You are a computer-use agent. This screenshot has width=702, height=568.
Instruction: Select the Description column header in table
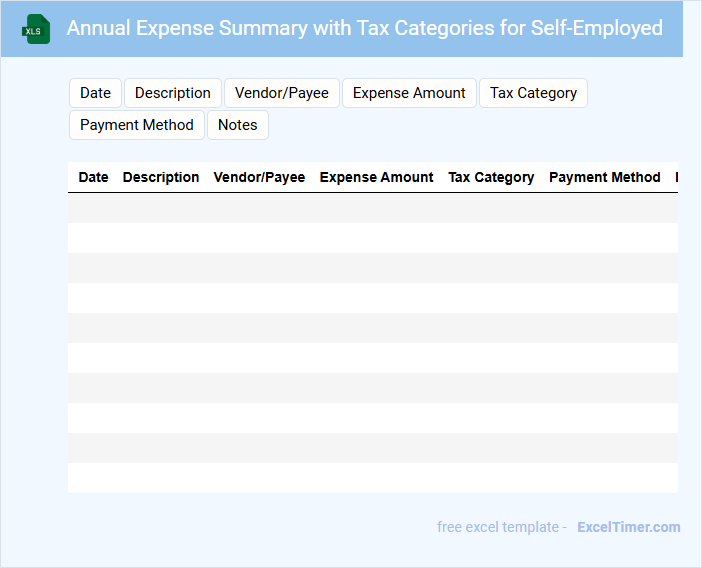[x=161, y=177]
